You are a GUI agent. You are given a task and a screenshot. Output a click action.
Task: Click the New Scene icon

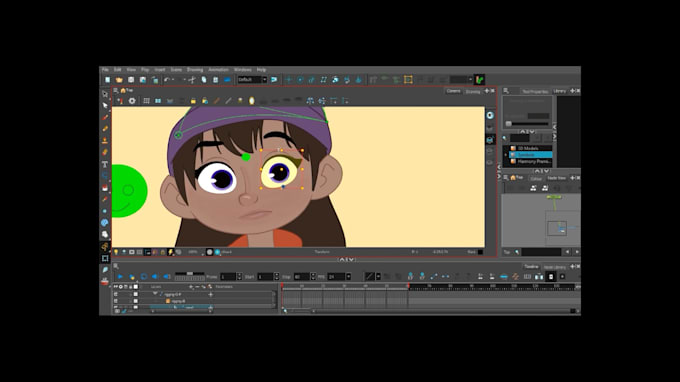click(108, 80)
